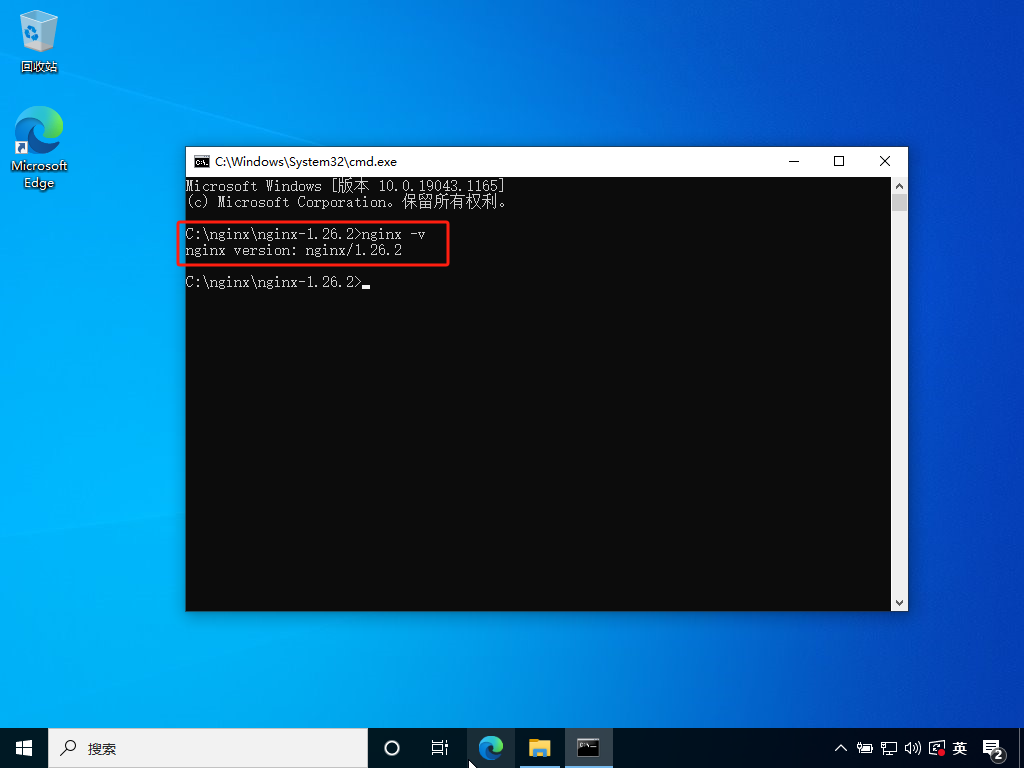Maximize the cmd.exe window
The width and height of the screenshot is (1024, 768).
[839, 161]
